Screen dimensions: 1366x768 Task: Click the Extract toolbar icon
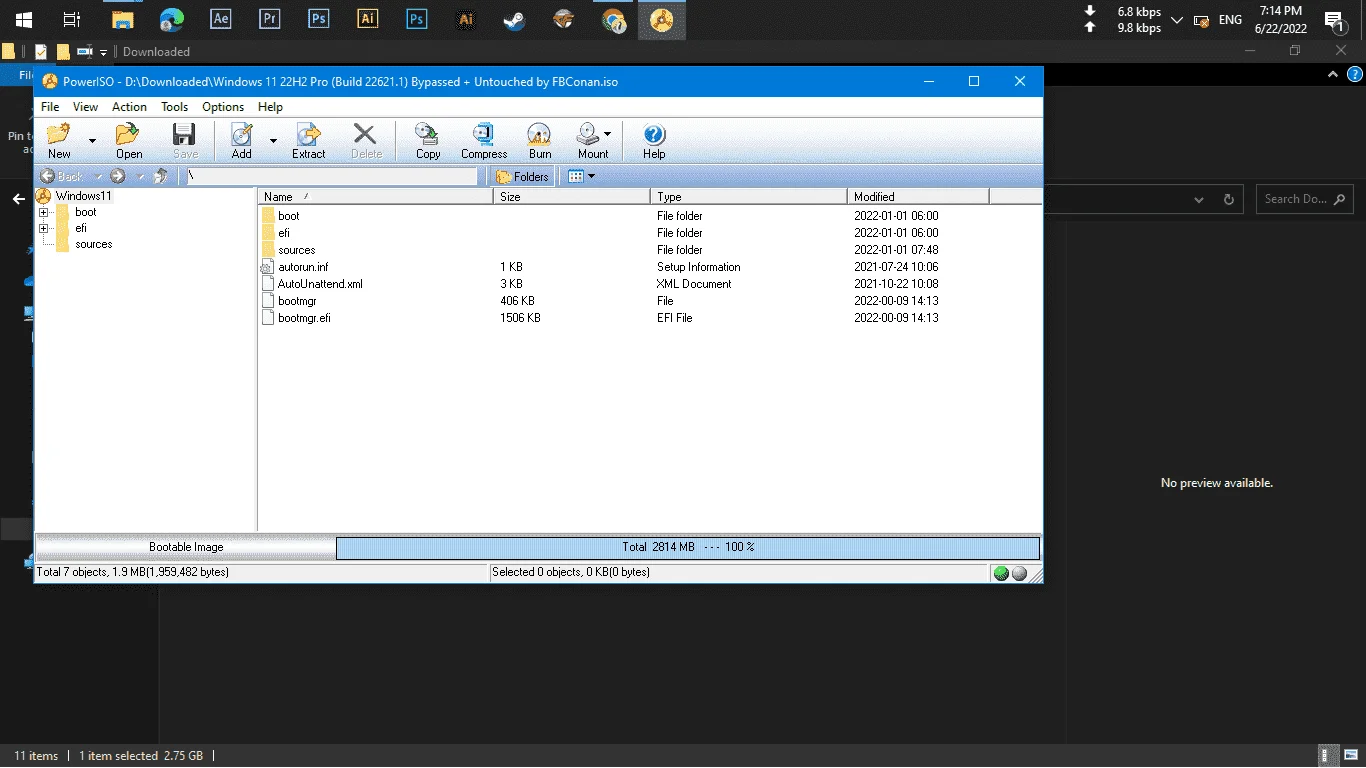pos(308,135)
